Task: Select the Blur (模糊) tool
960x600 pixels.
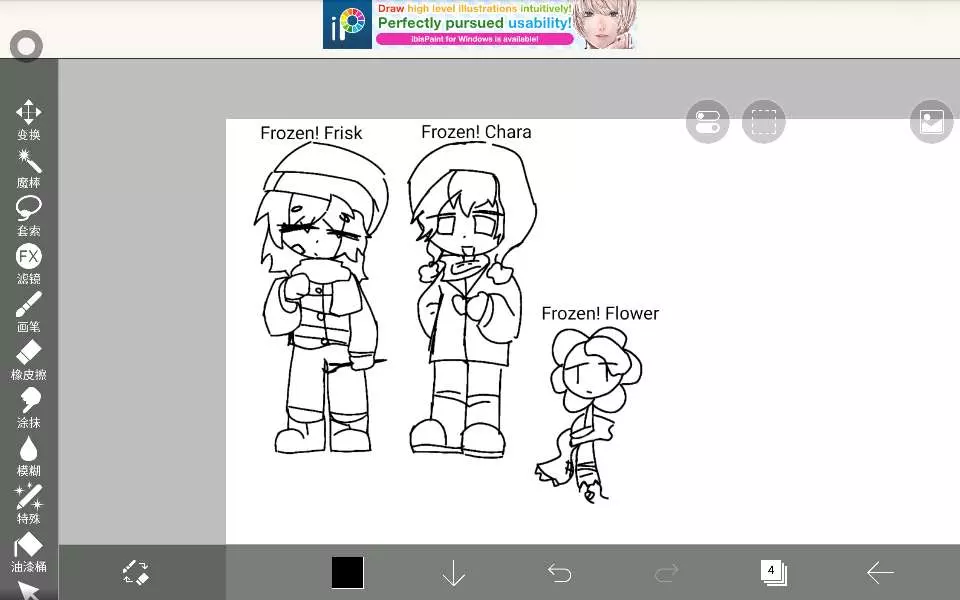Action: [x=29, y=457]
